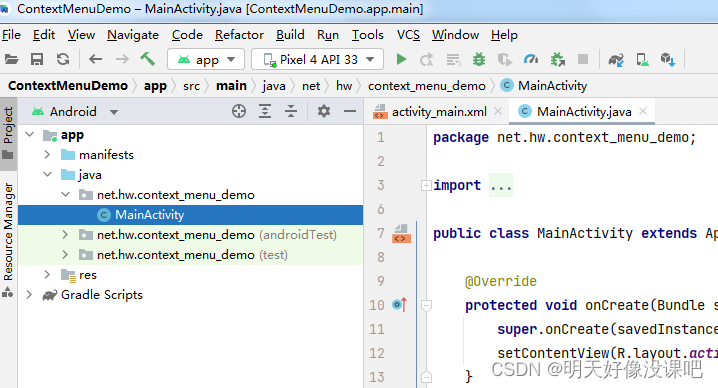Open the Tools menu
Screen dimensions: 718x388
[x=367, y=35]
